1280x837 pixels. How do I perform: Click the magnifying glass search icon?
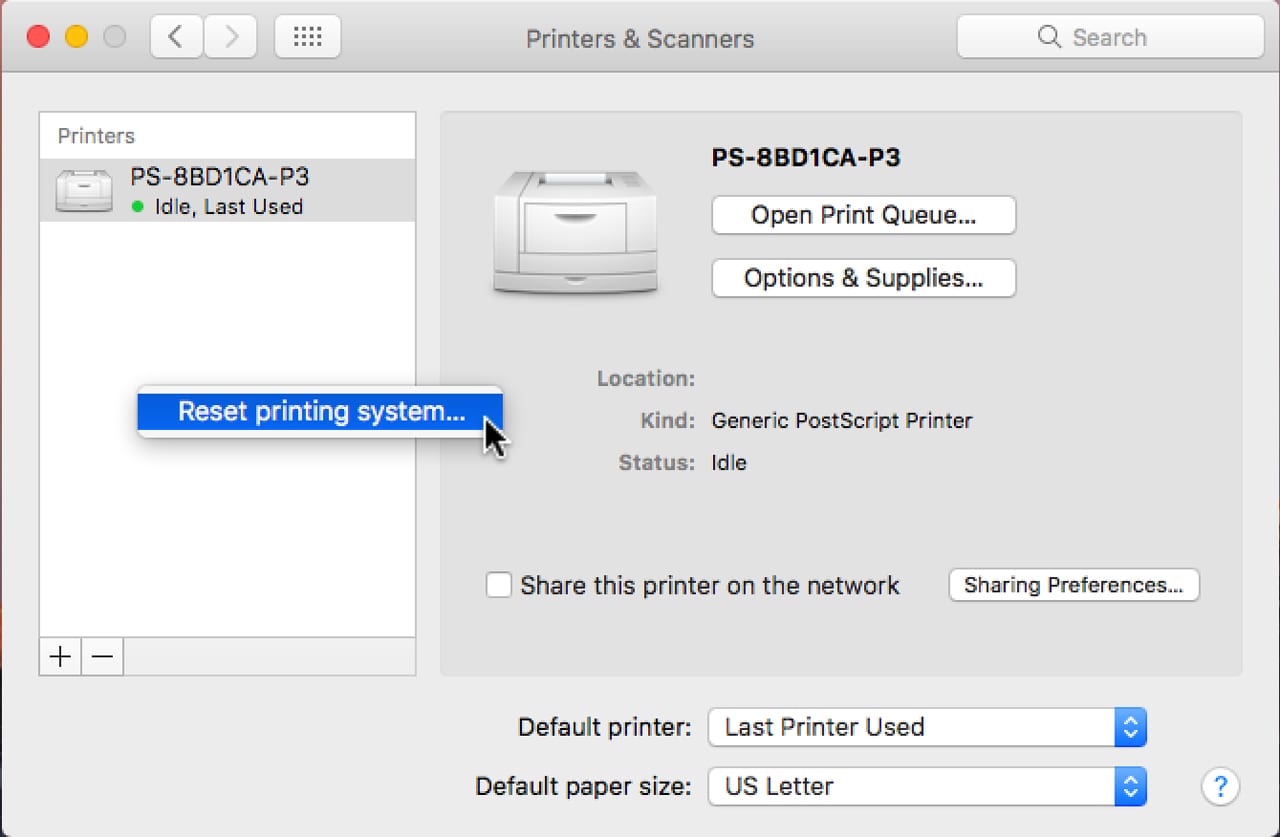pyautogui.click(x=1049, y=38)
